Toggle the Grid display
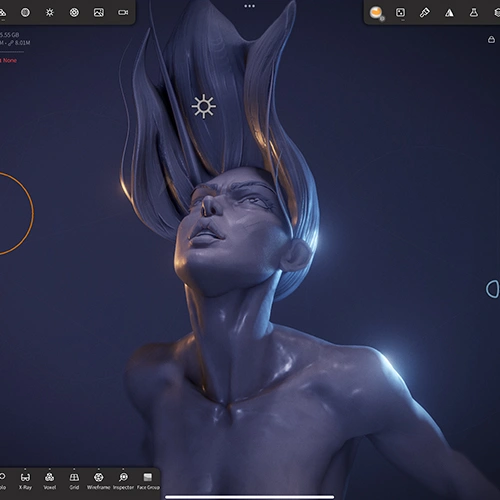The image size is (500, 500). (x=74, y=481)
